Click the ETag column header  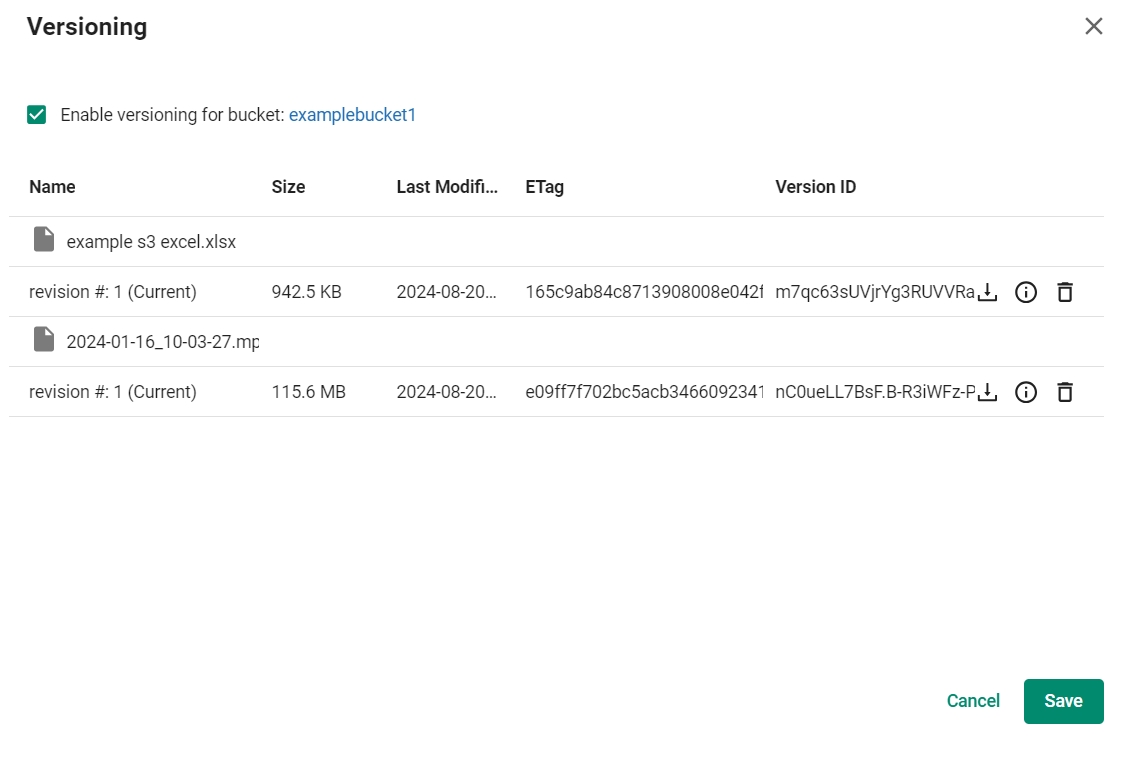[544, 187]
